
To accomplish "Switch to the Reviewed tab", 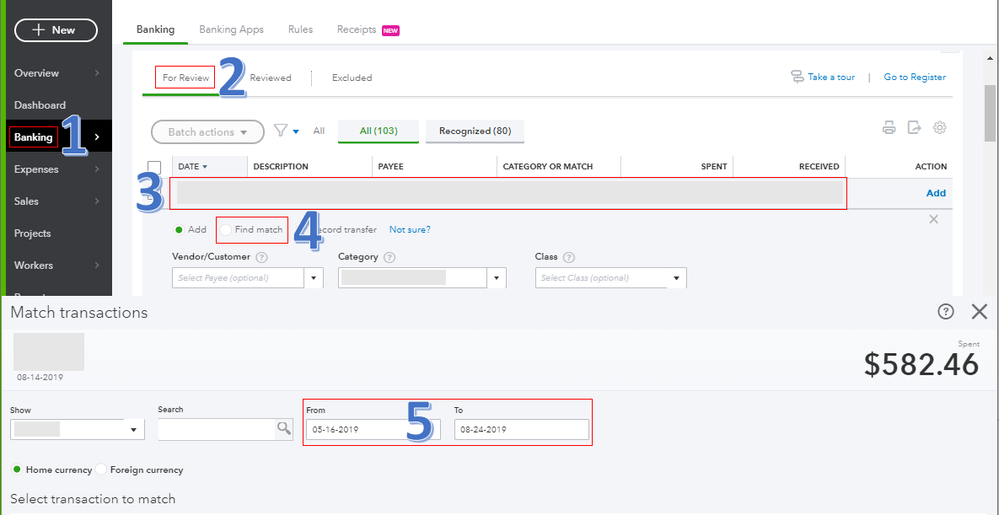I will 270,78.
